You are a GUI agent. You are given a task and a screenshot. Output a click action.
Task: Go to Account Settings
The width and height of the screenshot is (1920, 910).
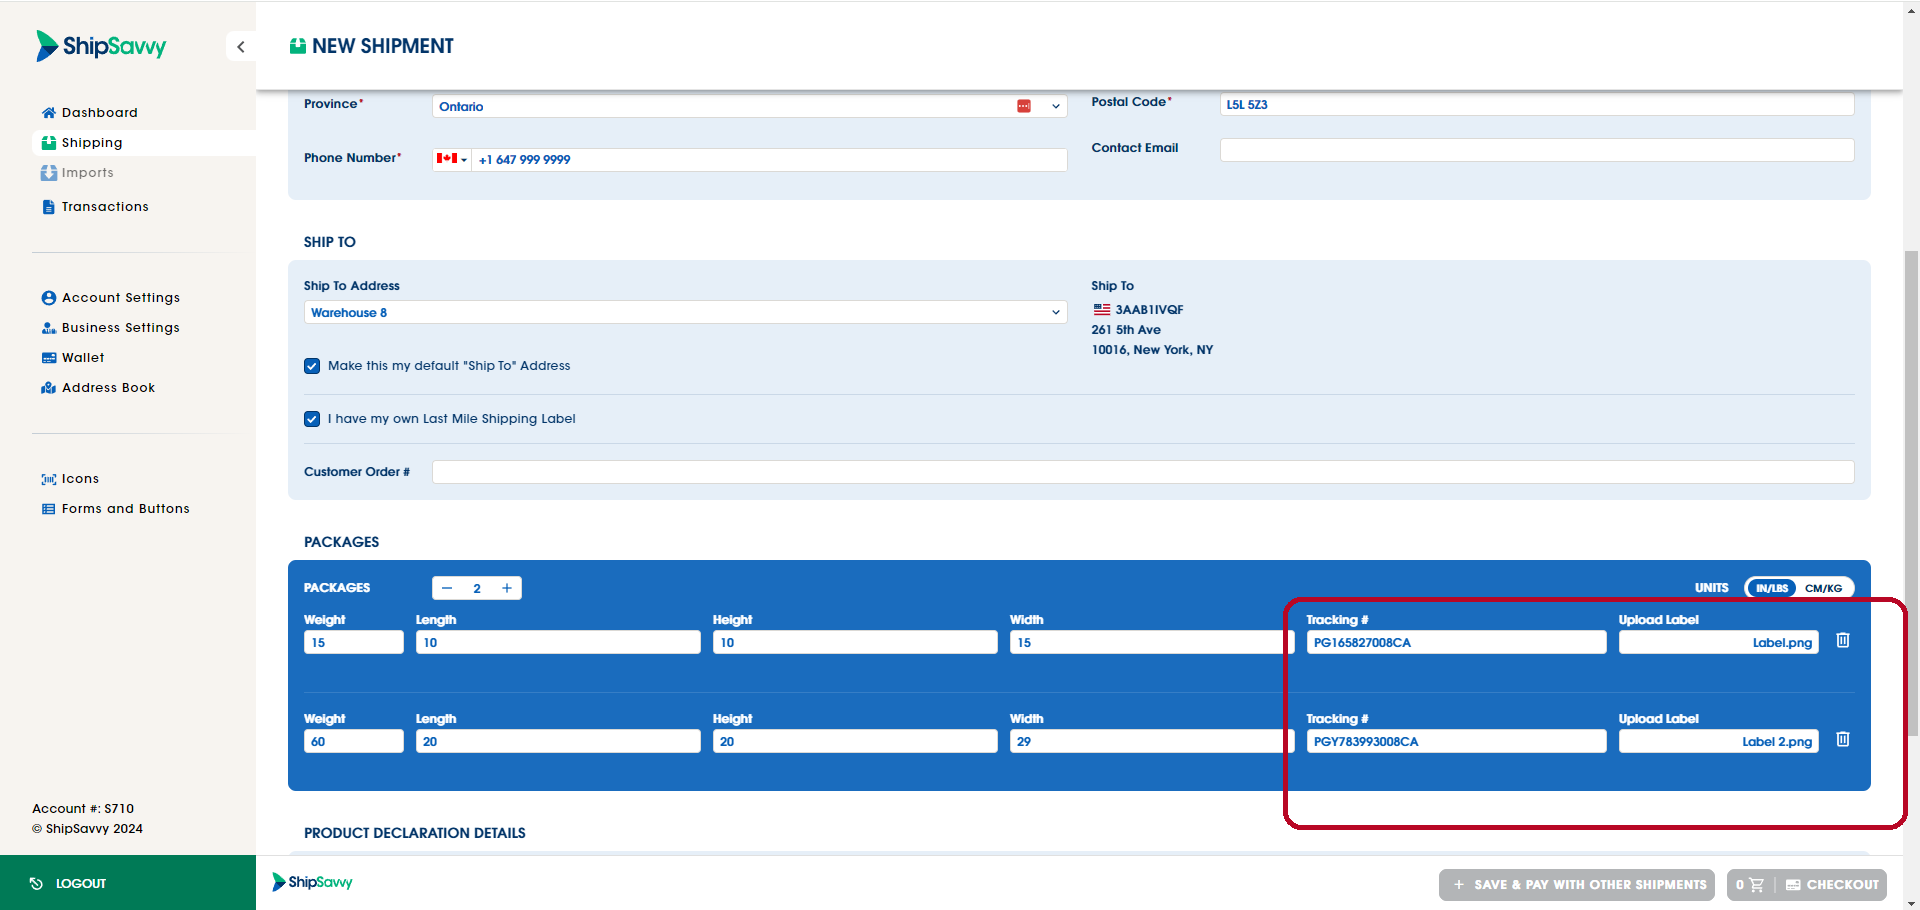[x=121, y=298]
